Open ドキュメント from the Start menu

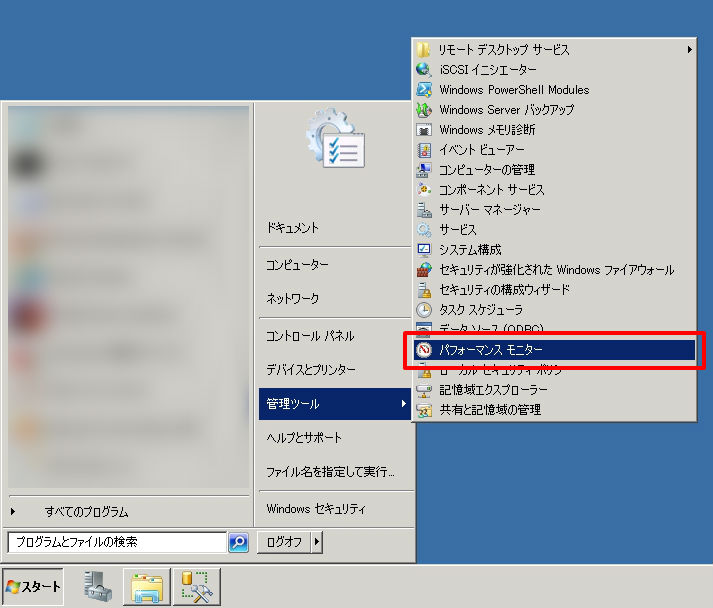(x=335, y=227)
